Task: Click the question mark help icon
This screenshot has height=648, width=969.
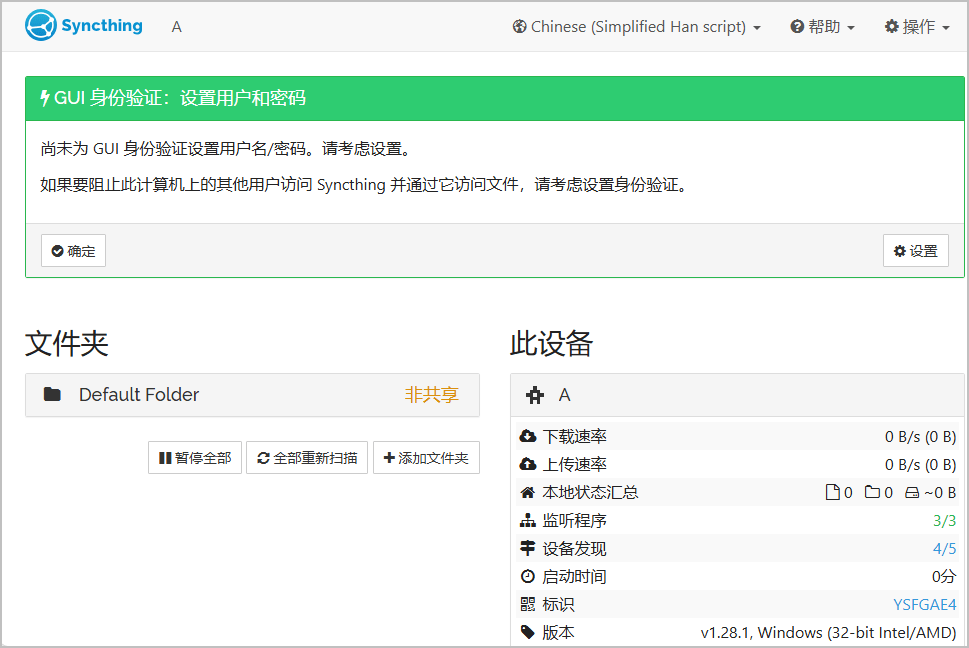Action: click(x=797, y=27)
